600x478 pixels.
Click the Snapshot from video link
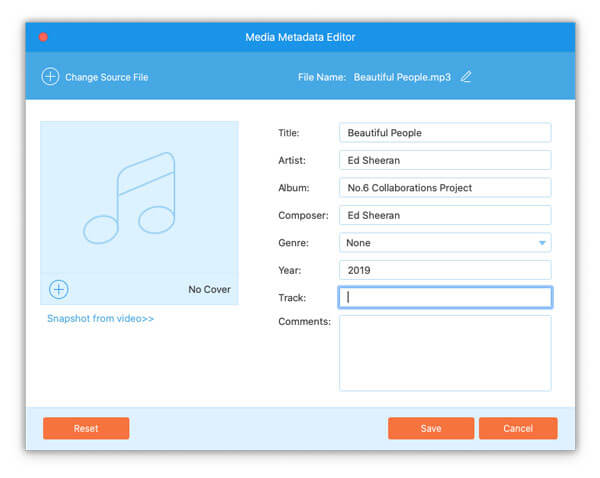pyautogui.click(x=100, y=318)
